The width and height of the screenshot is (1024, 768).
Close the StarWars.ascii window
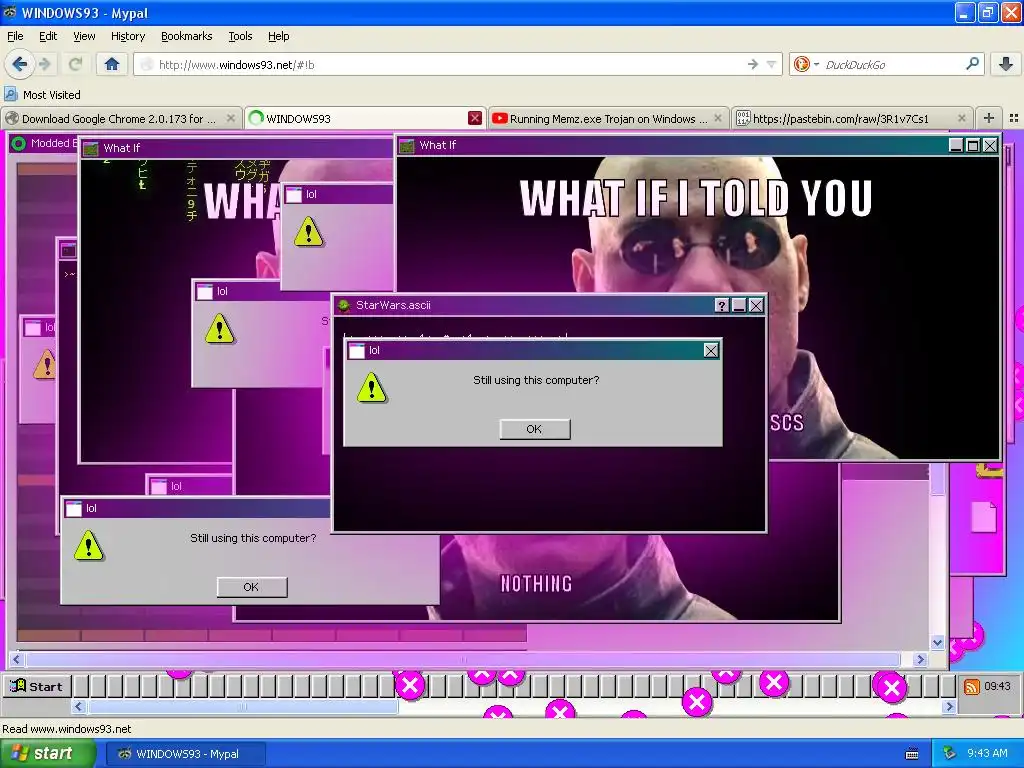pos(756,305)
